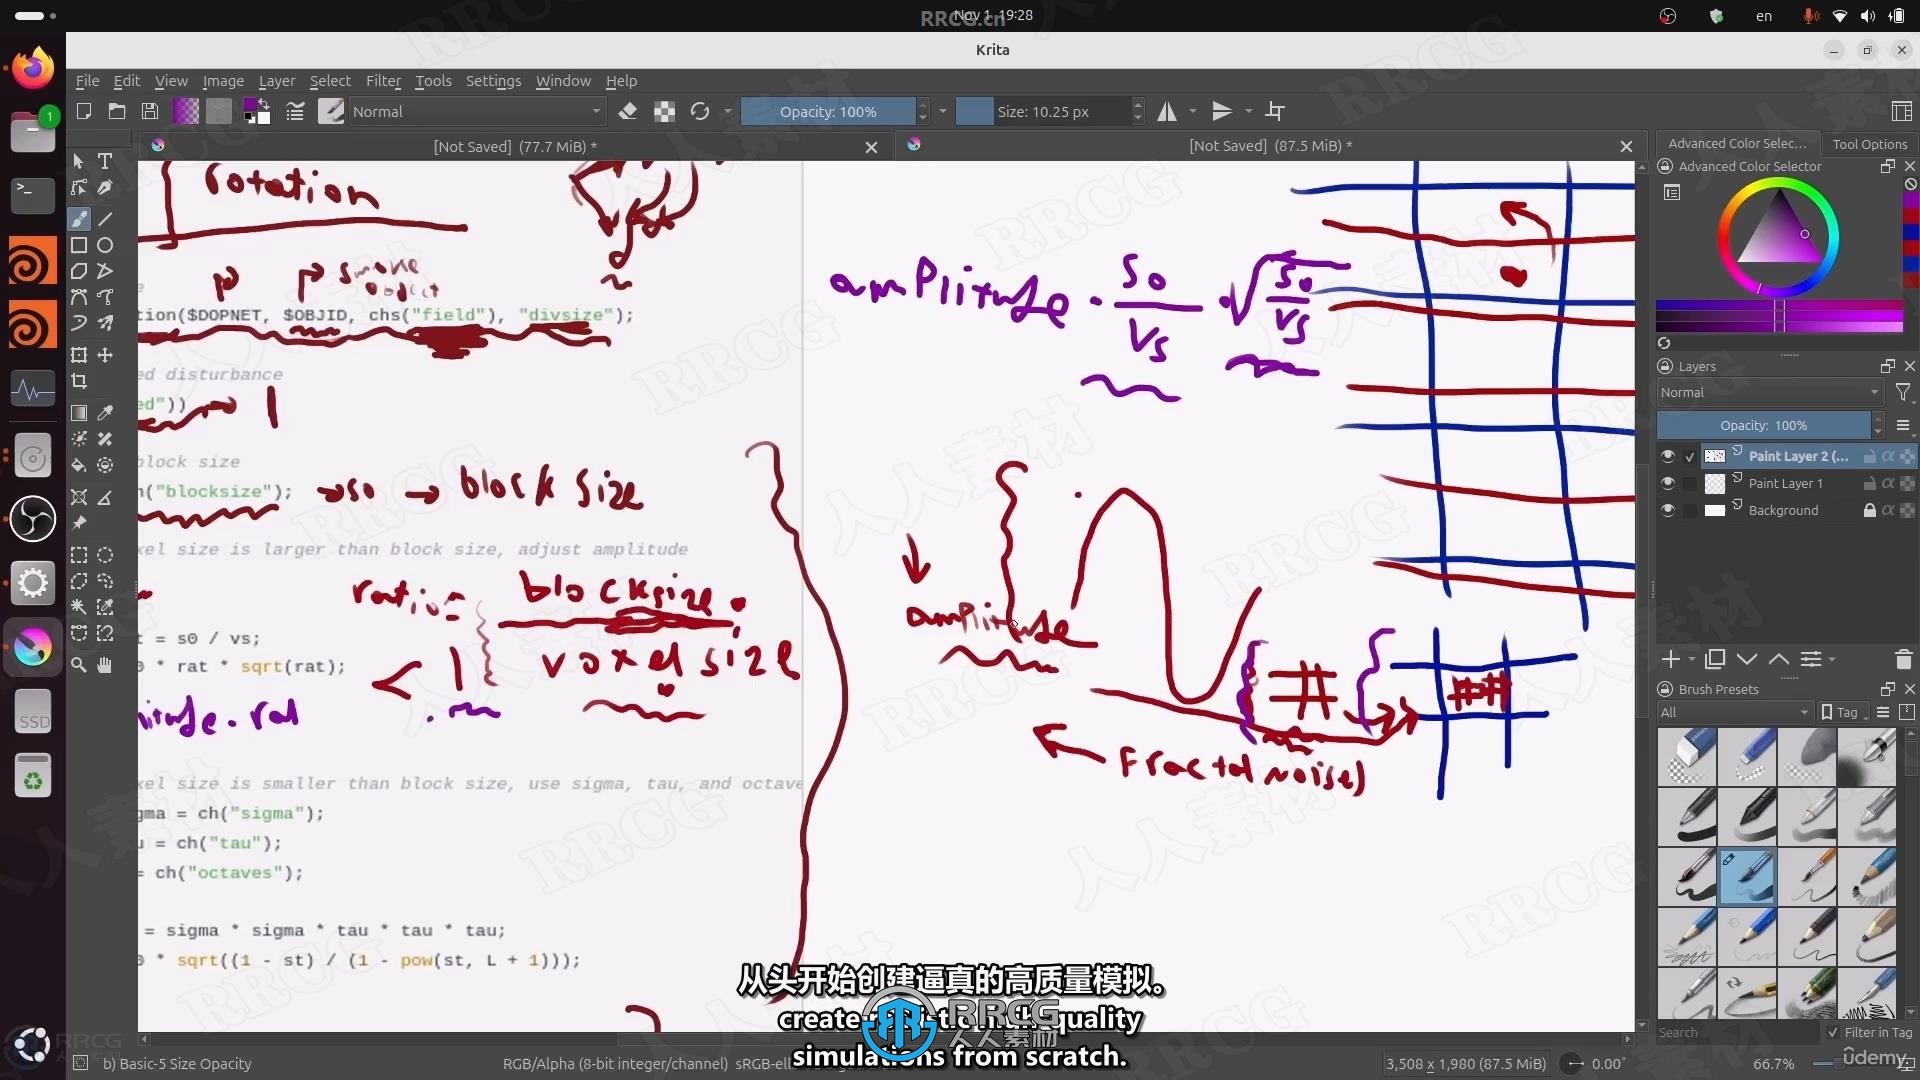Select the Polygon tool

click(79, 271)
